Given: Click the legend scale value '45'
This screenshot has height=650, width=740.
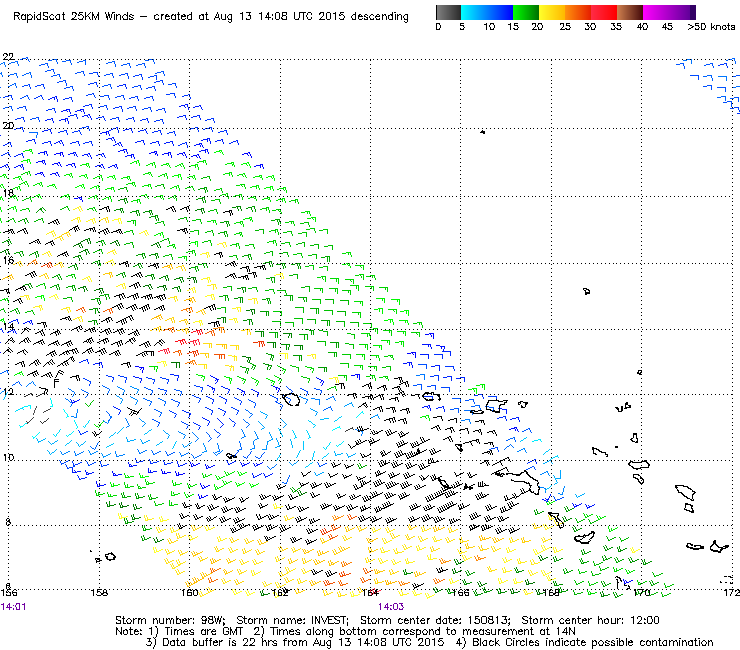Looking at the screenshot, I should (x=667, y=27).
